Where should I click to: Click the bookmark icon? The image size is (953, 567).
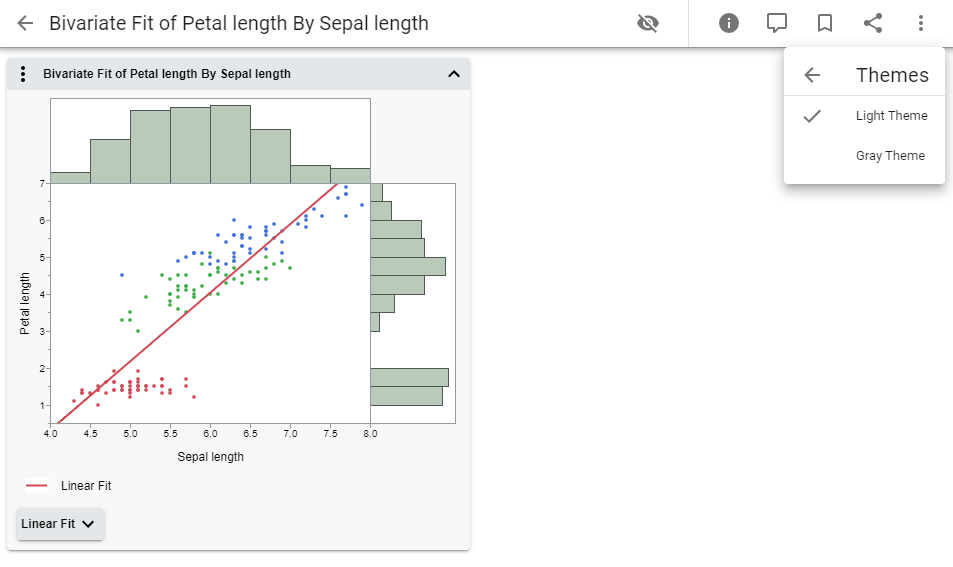(x=825, y=23)
